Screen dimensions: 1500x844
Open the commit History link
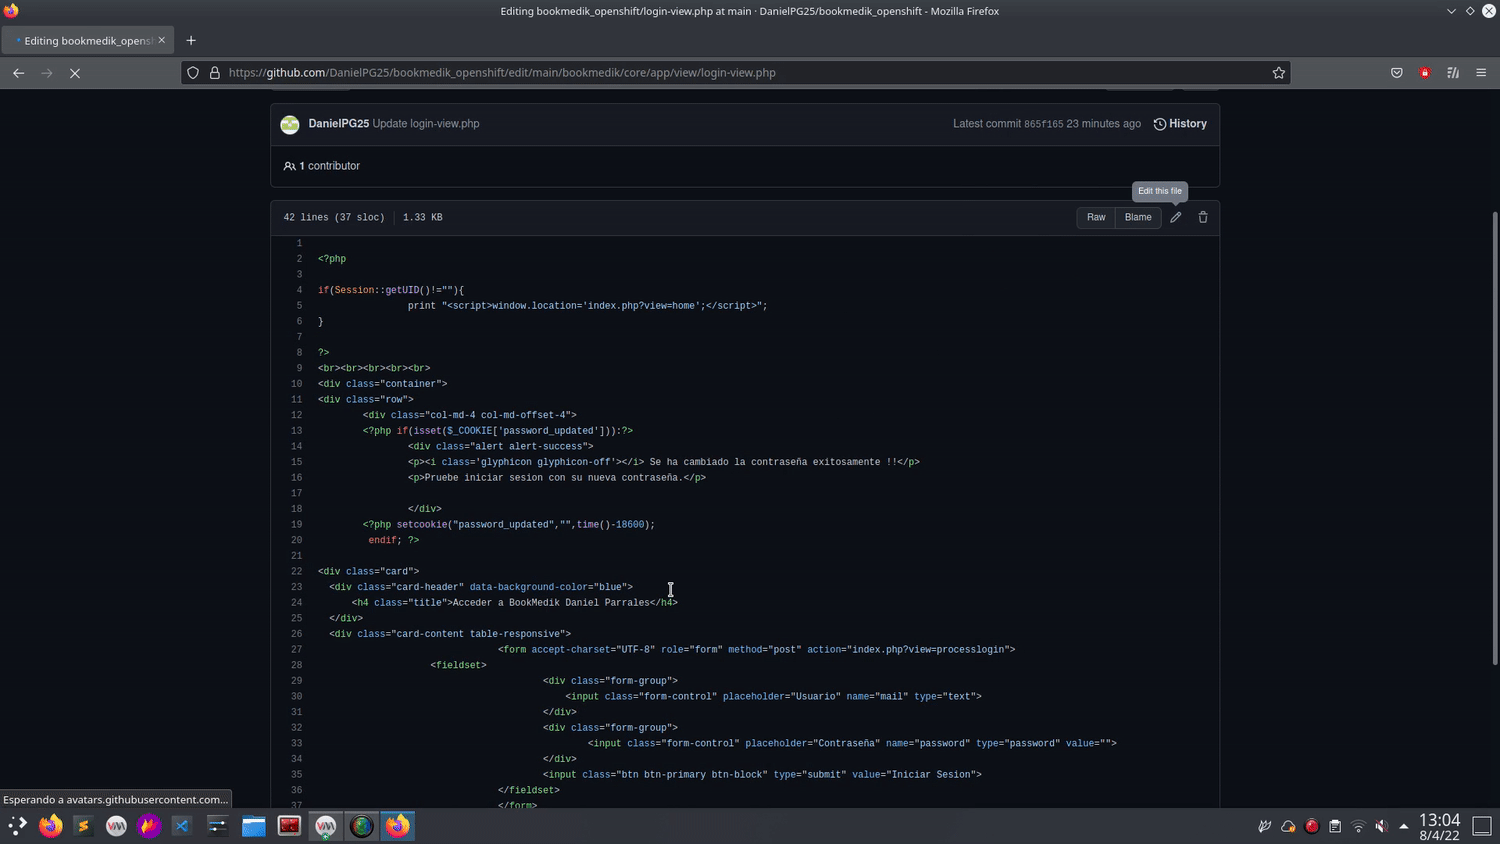pyautogui.click(x=1180, y=124)
